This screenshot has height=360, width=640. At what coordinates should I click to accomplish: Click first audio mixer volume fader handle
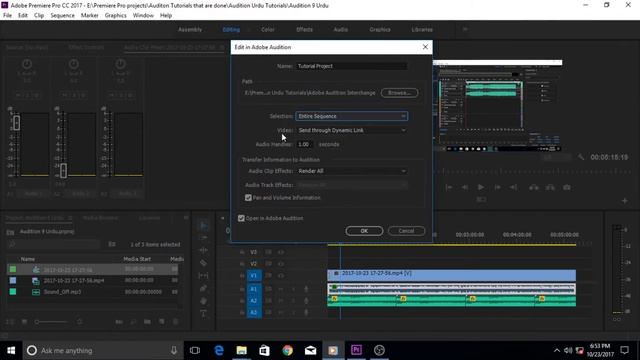click(17, 123)
